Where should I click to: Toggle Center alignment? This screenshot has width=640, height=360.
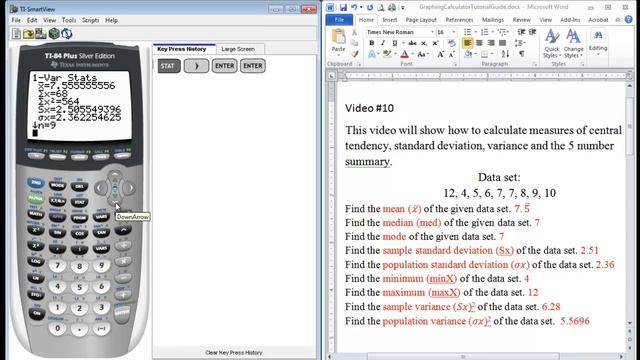coord(479,43)
